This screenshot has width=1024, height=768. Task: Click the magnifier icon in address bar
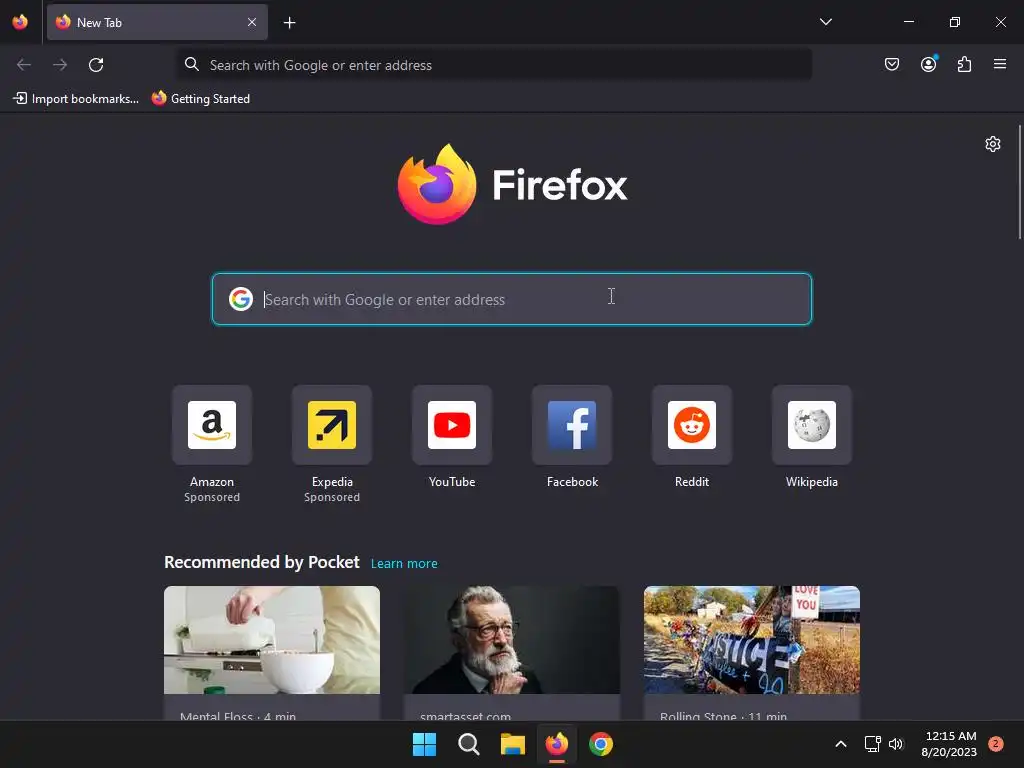point(191,64)
